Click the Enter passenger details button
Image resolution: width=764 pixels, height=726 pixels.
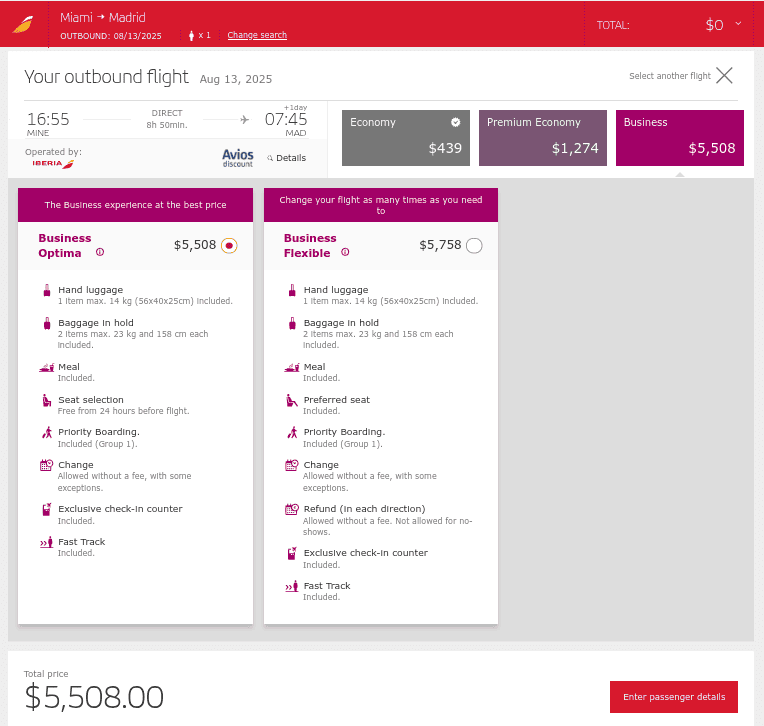[674, 697]
